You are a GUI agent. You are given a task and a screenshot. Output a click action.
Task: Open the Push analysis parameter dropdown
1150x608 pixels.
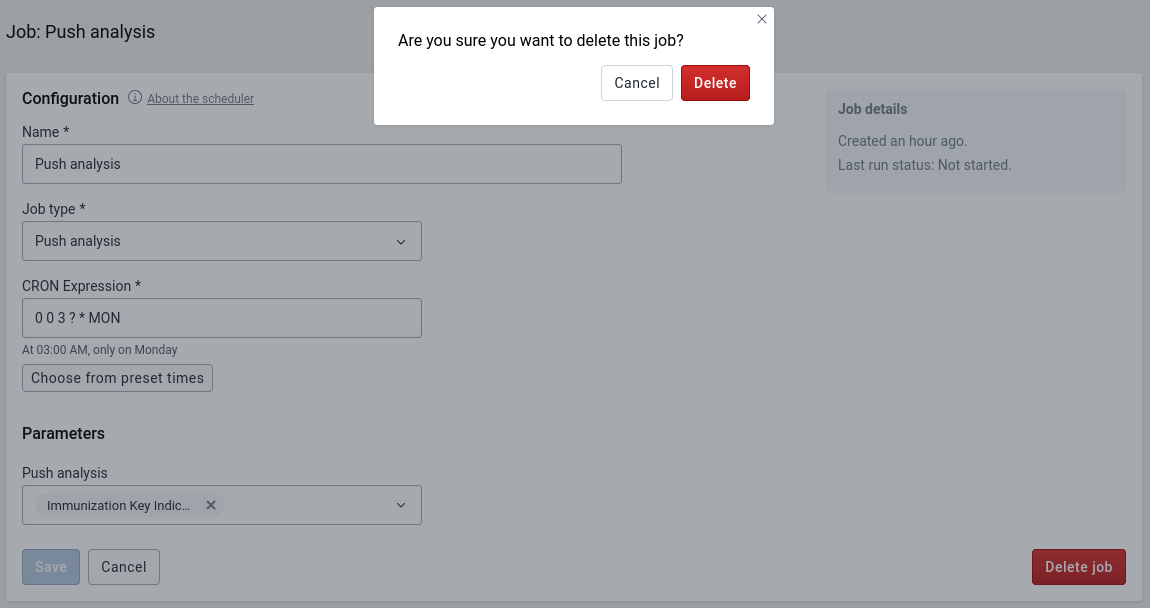[300, 505]
